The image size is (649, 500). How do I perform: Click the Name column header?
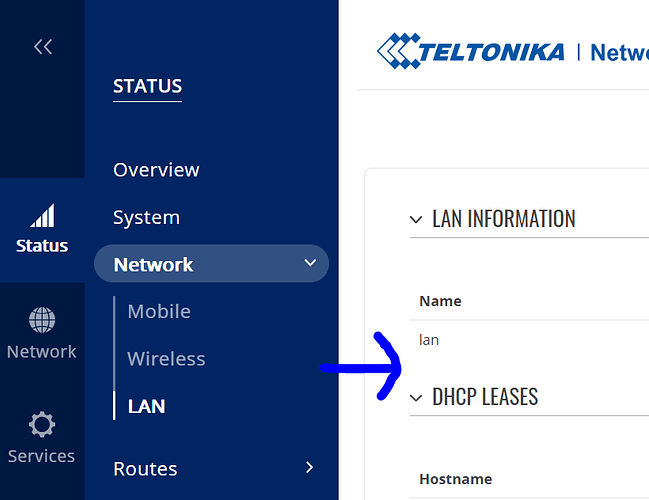pos(440,301)
